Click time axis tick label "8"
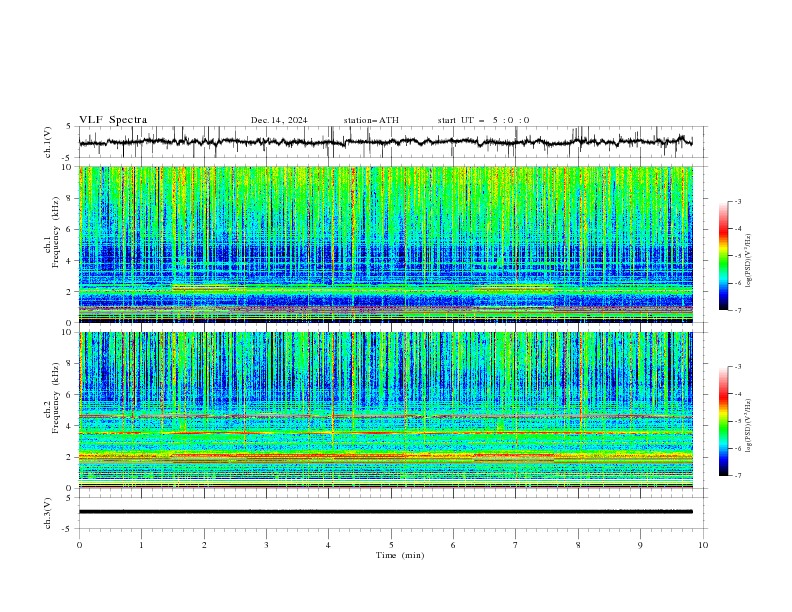Viewport: 792px width, 612px height. [x=578, y=545]
